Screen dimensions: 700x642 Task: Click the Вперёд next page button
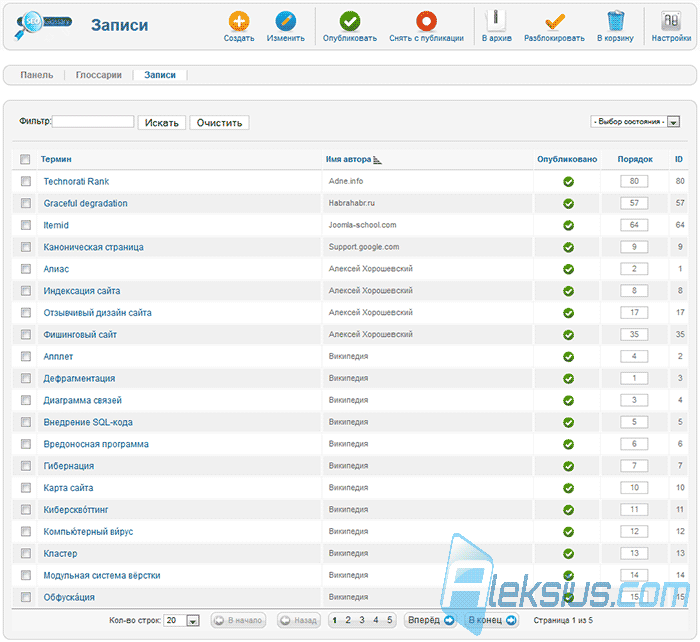(x=430, y=620)
